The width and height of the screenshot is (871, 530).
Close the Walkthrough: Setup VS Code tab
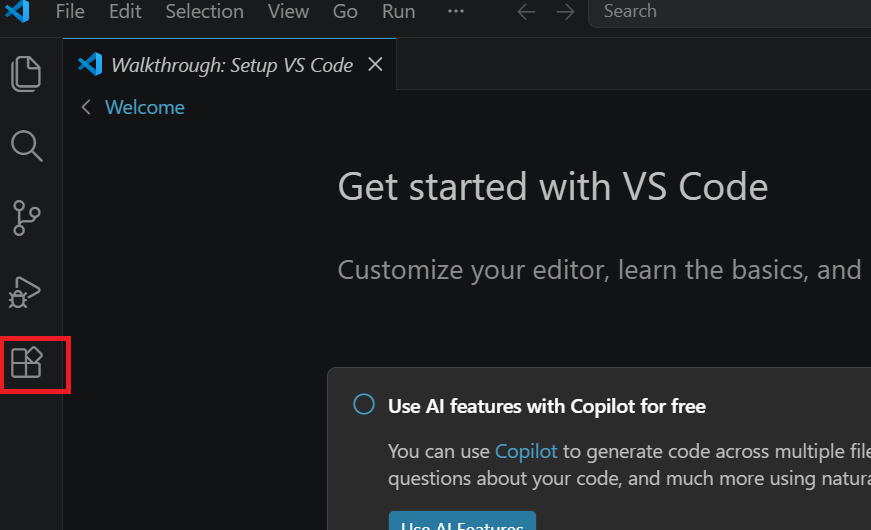375,65
